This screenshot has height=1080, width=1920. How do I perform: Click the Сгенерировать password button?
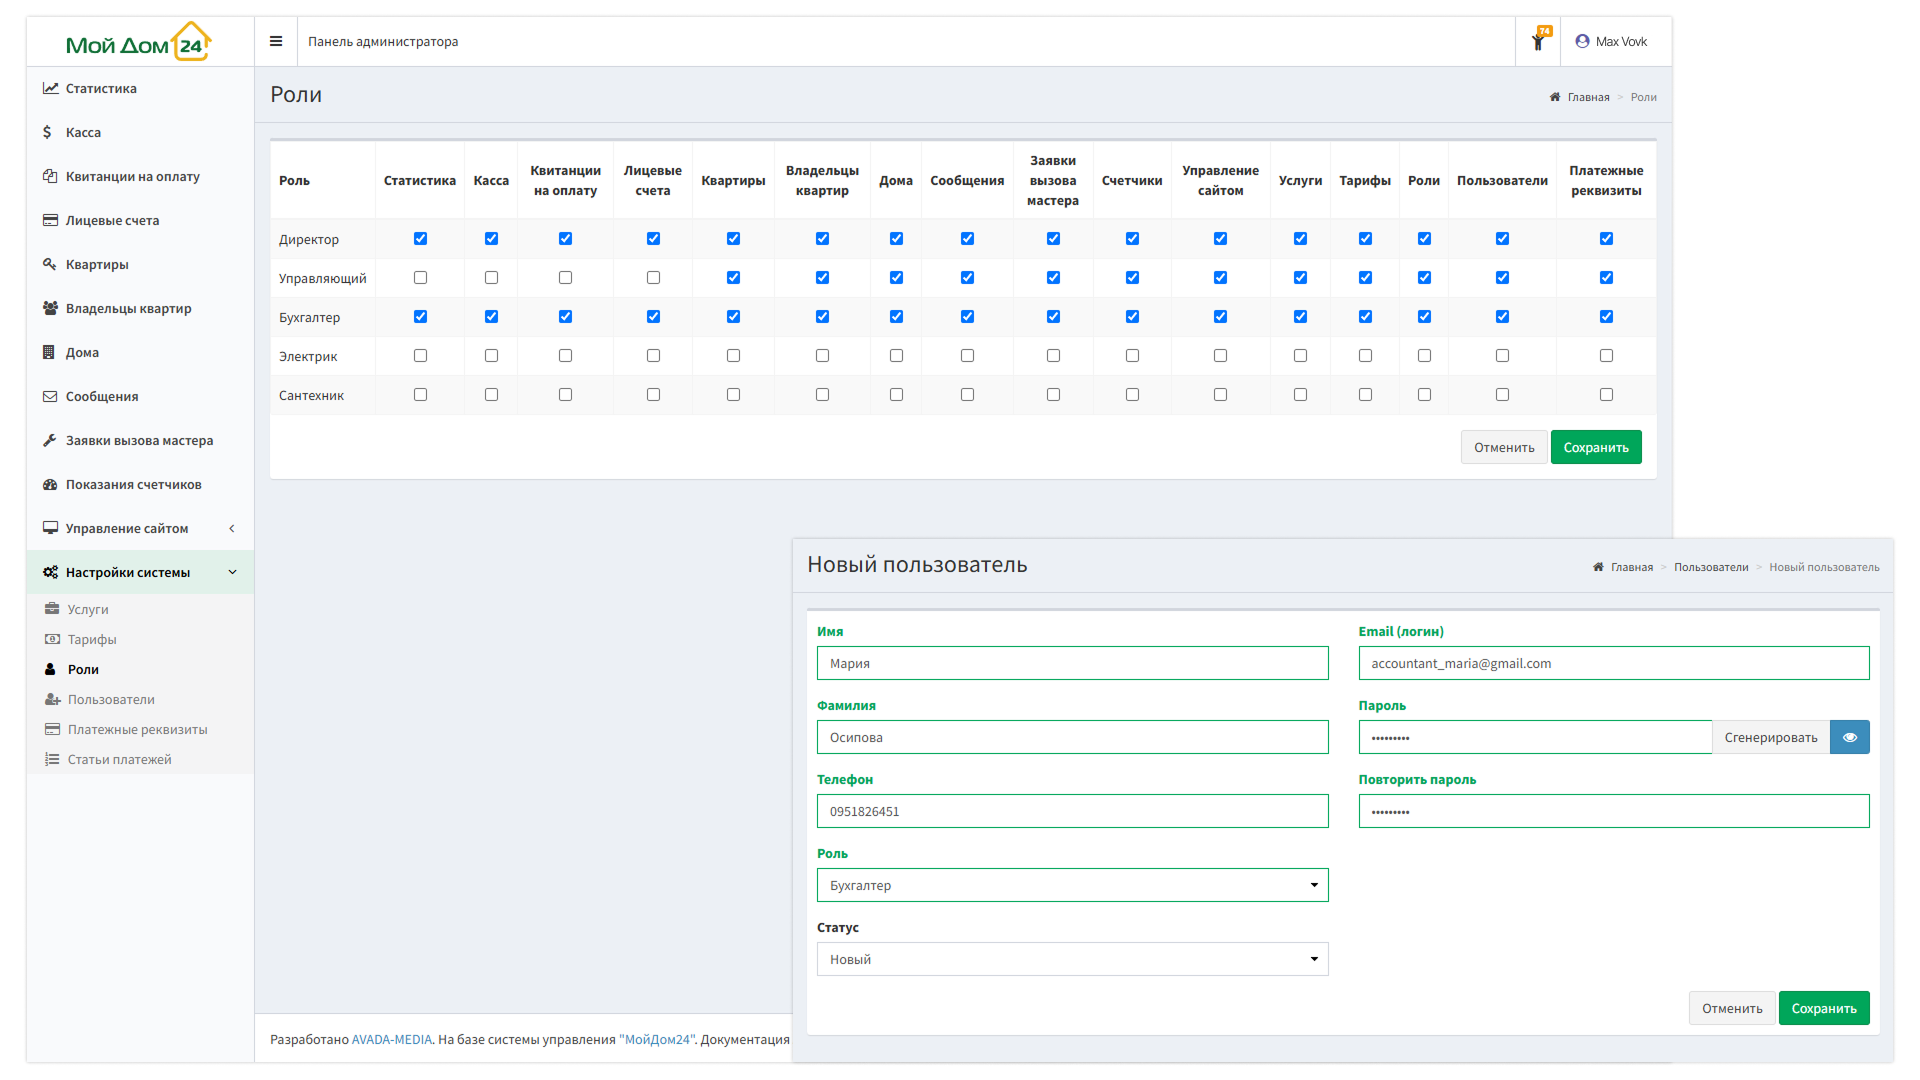point(1770,737)
